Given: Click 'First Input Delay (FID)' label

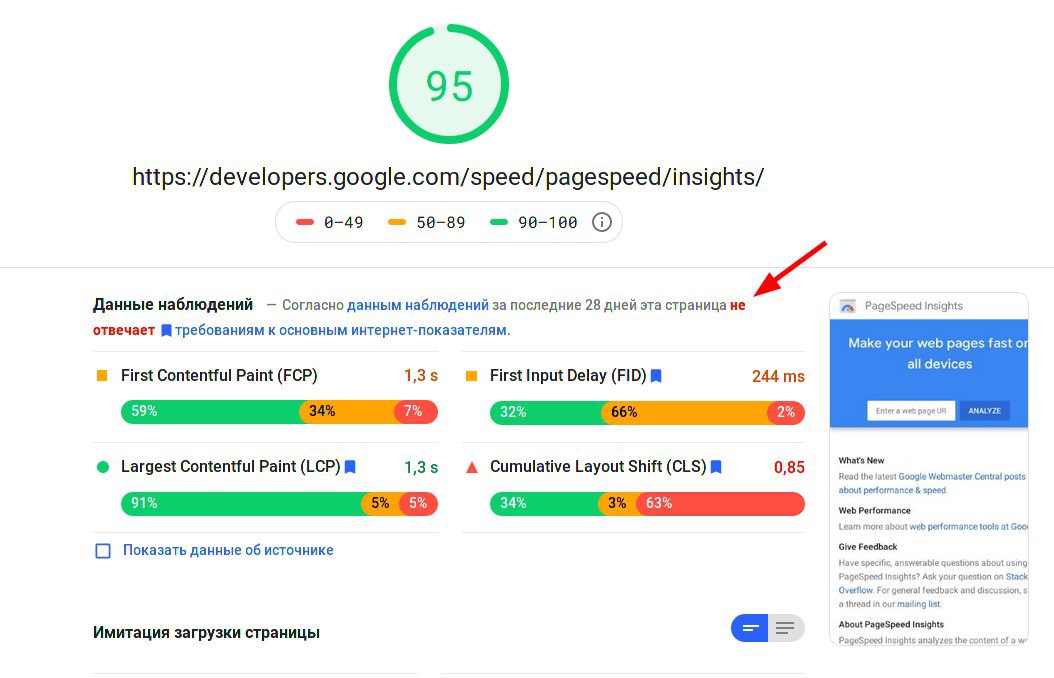Looking at the screenshot, I should click(x=568, y=376).
